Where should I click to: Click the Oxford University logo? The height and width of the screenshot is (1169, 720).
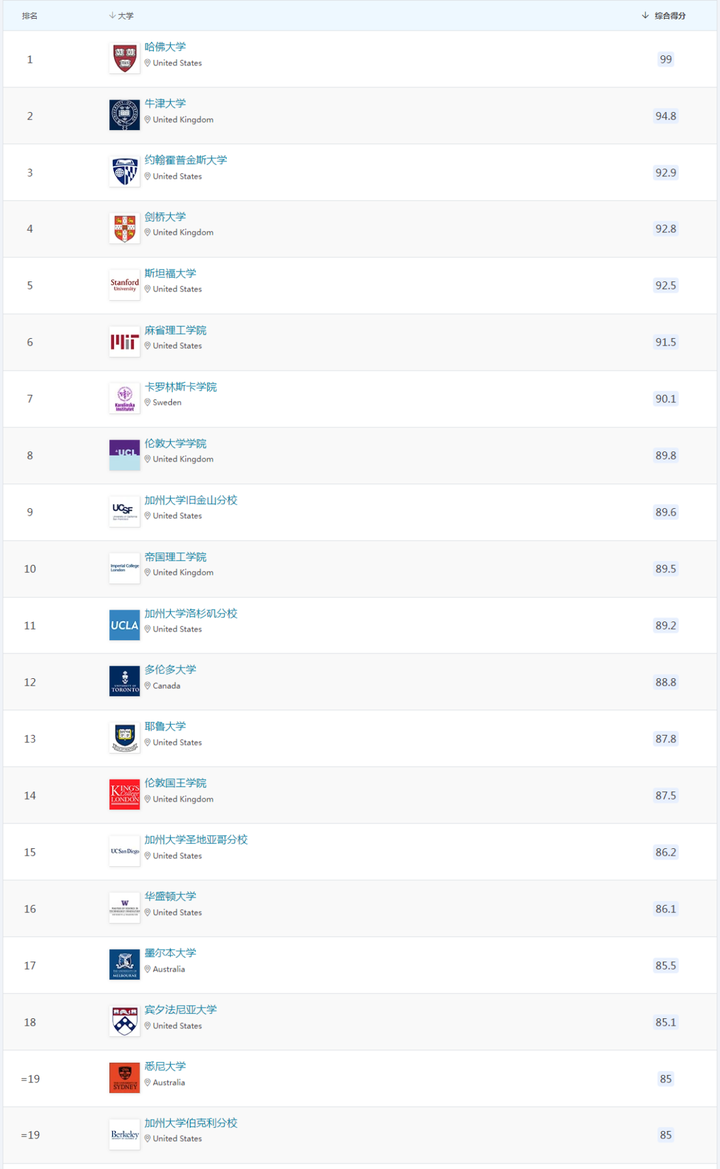124,115
